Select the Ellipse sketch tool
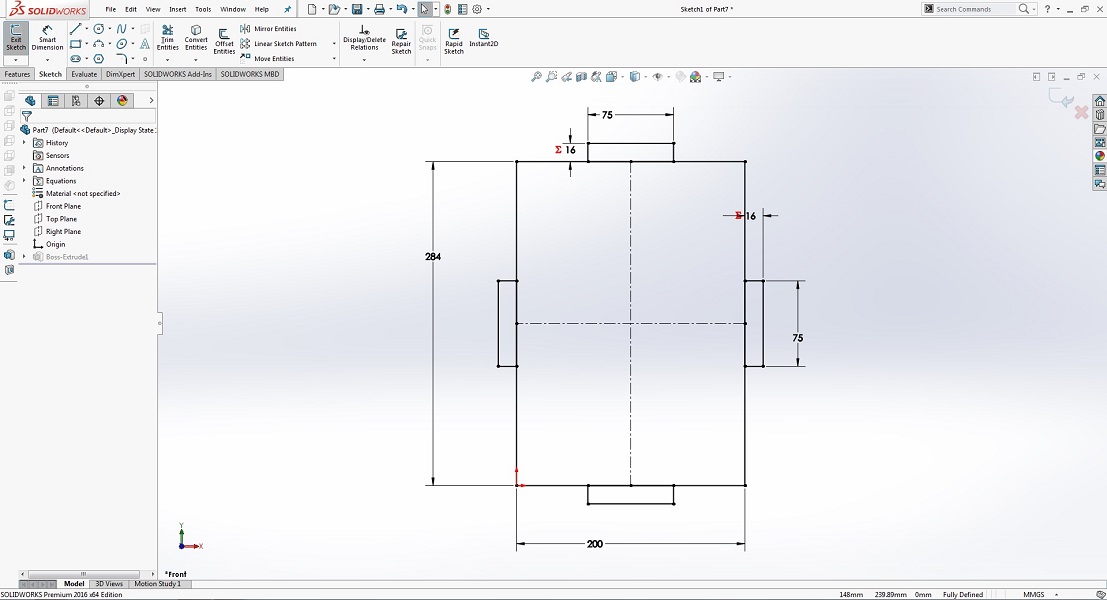This screenshot has height=600, width=1107. click(x=121, y=44)
